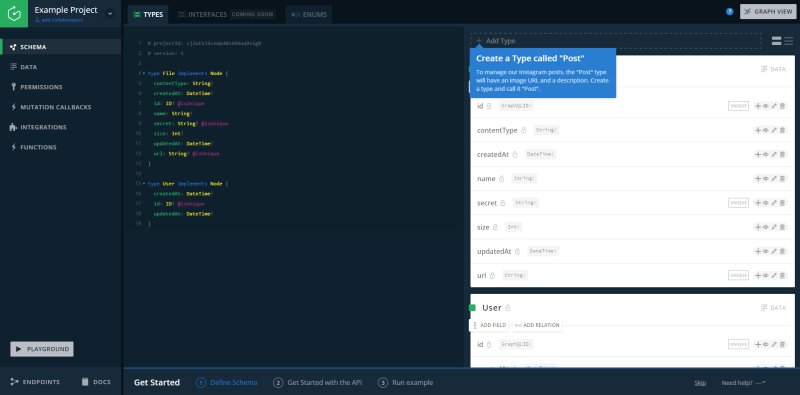Switch to the Enums tab

tap(309, 15)
